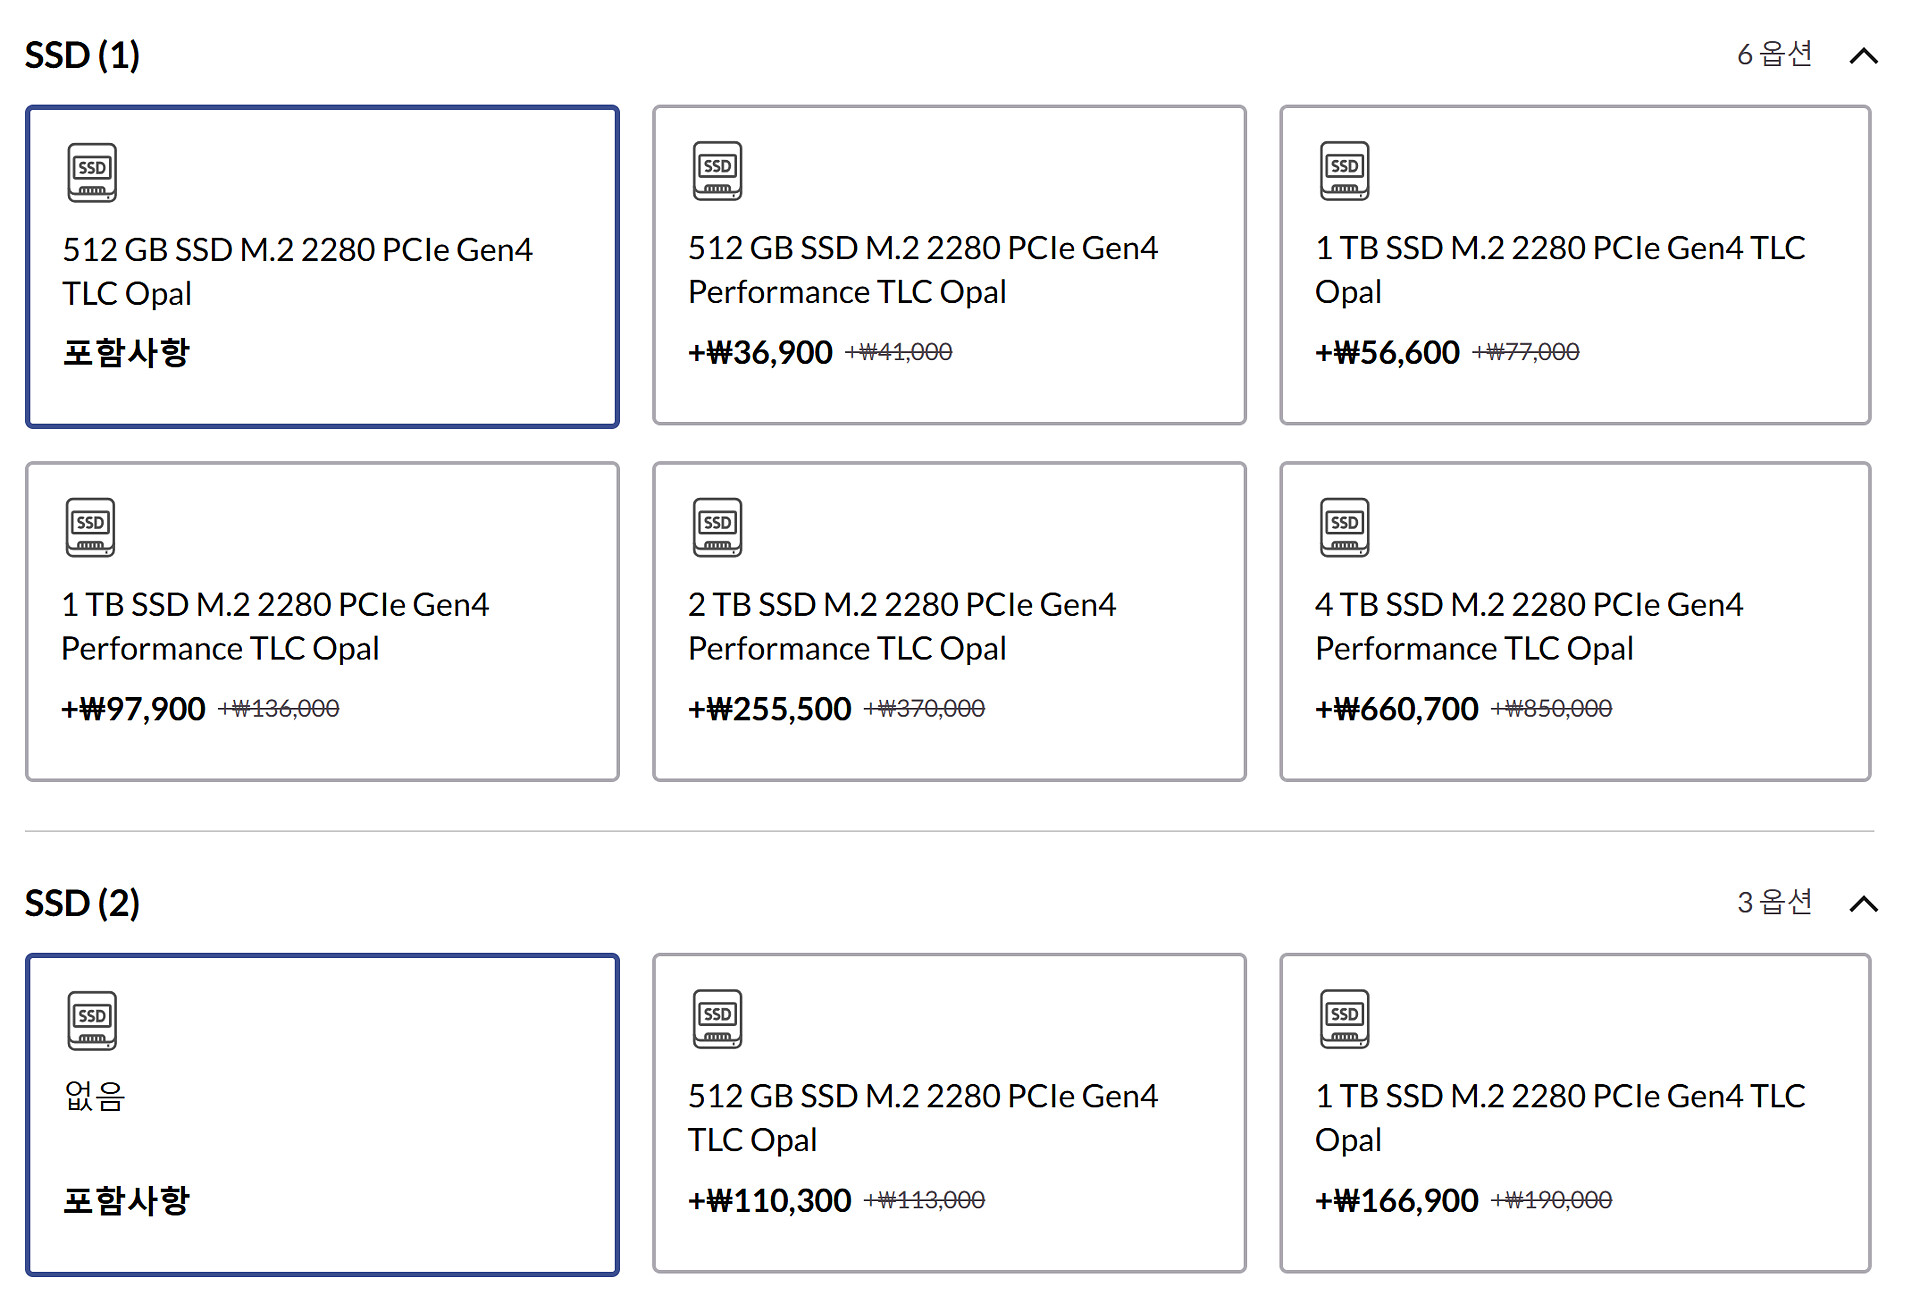
Task: Select 없음 option for SSD (2)
Action: (322, 1114)
